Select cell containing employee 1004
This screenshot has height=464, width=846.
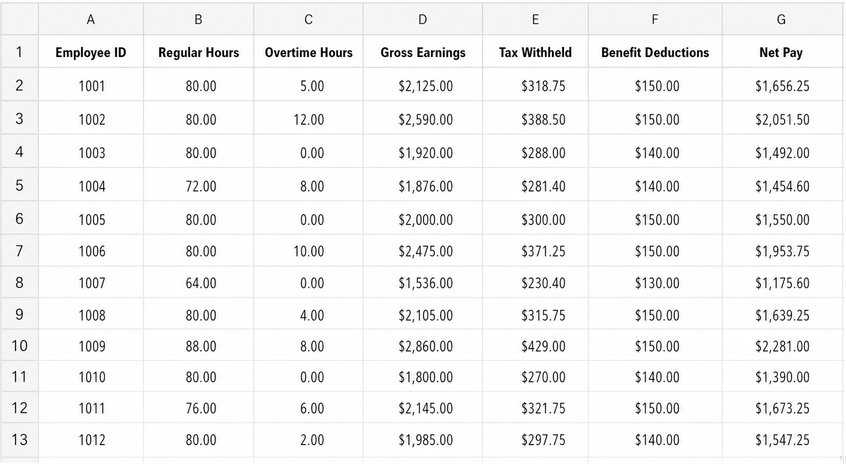point(91,185)
